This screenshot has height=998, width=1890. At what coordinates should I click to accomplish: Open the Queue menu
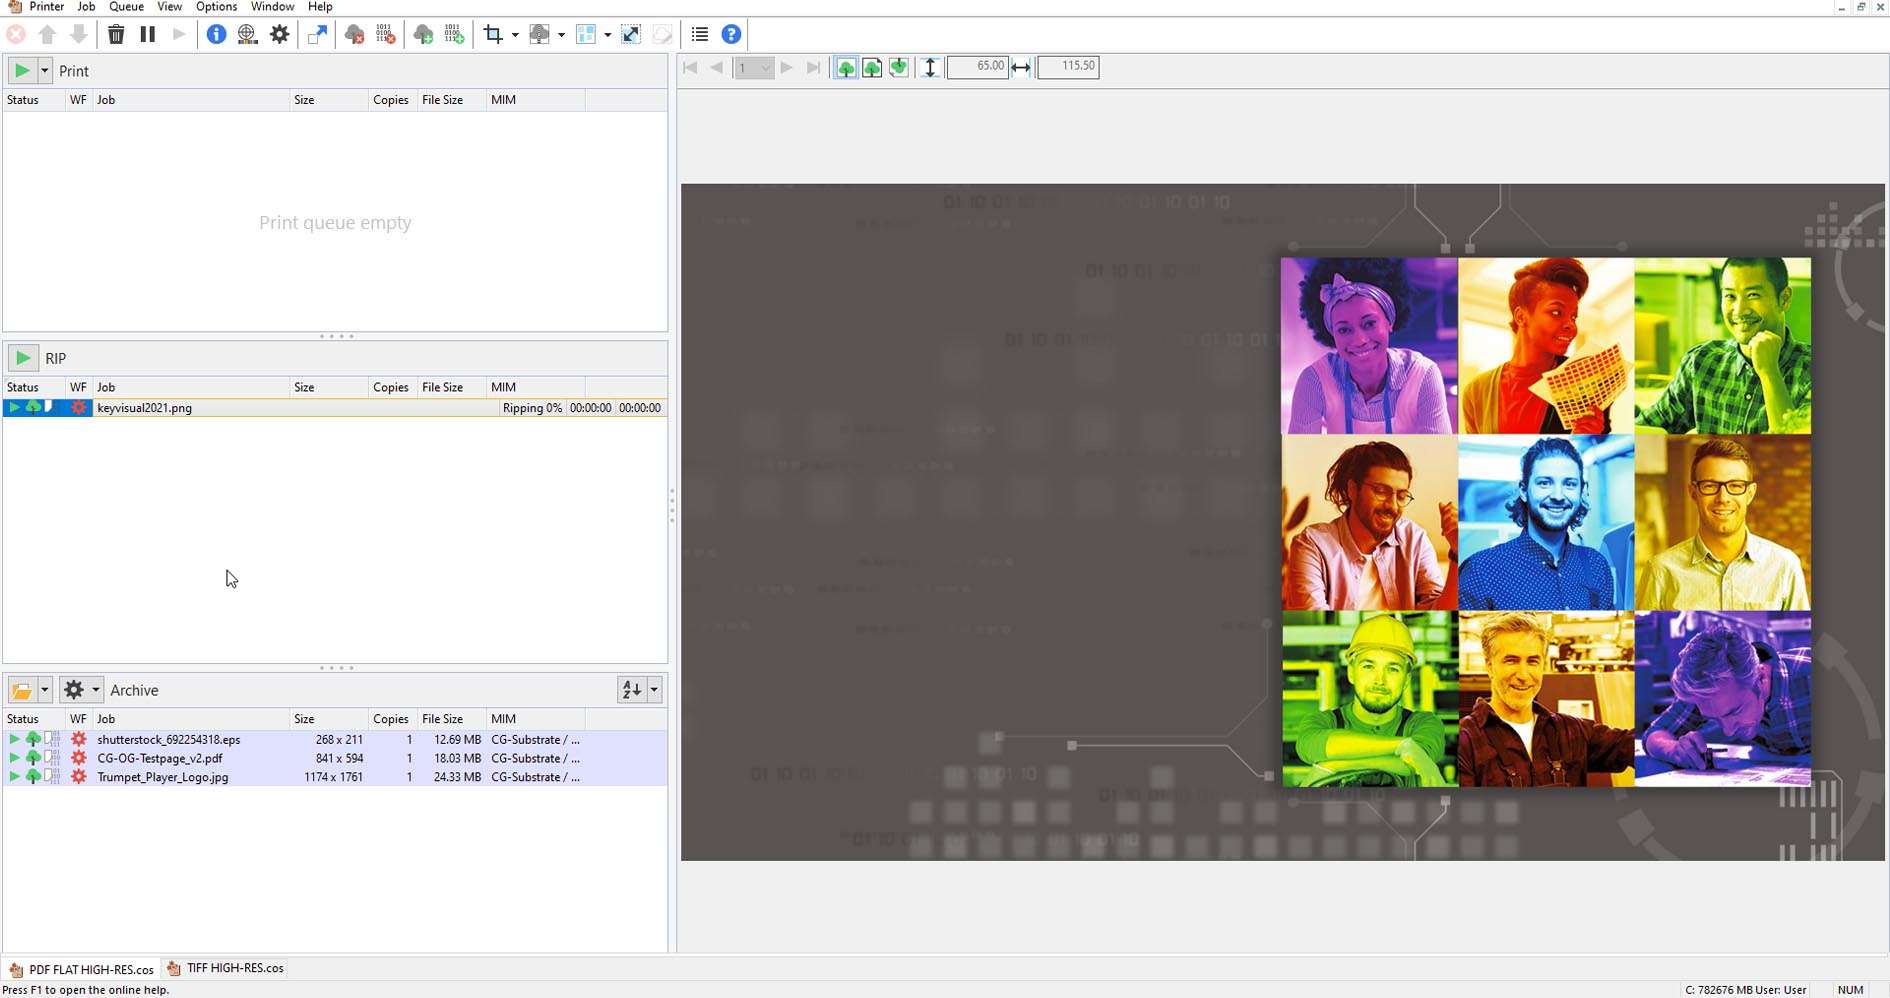[126, 7]
